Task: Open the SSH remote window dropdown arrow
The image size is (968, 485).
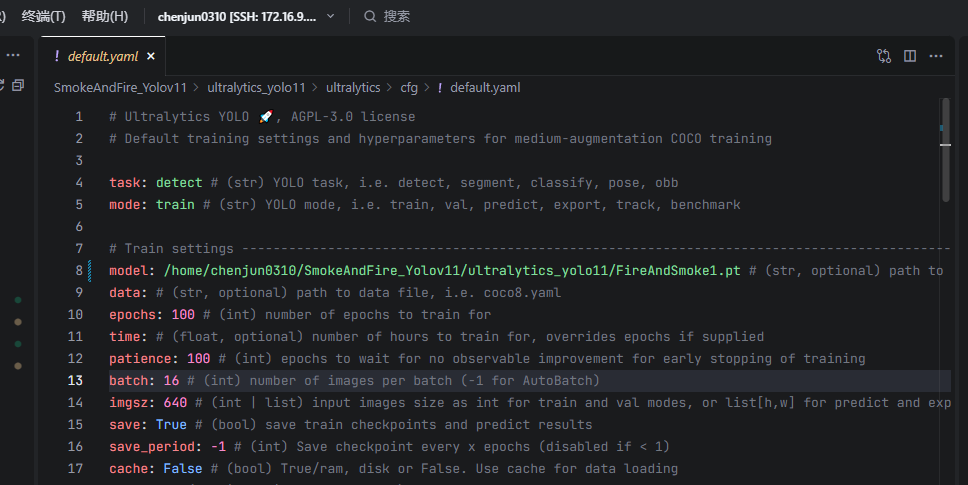Action: [330, 16]
